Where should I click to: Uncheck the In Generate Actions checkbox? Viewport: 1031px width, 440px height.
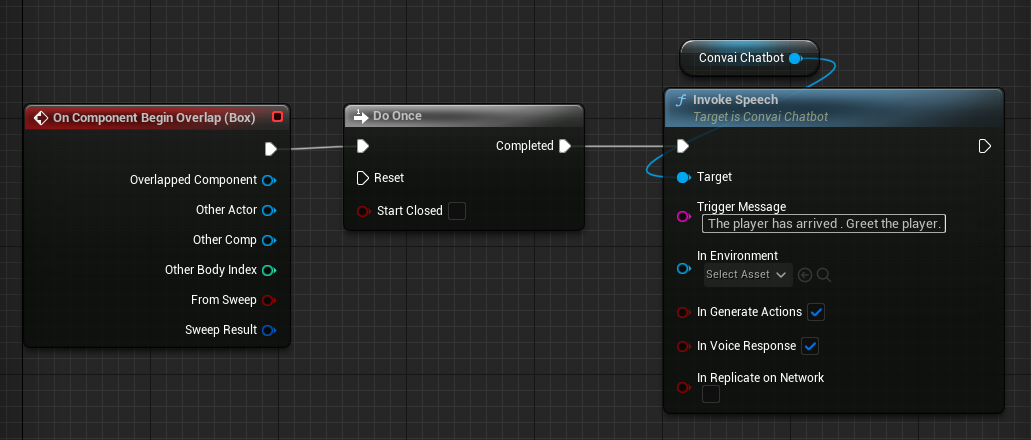816,312
